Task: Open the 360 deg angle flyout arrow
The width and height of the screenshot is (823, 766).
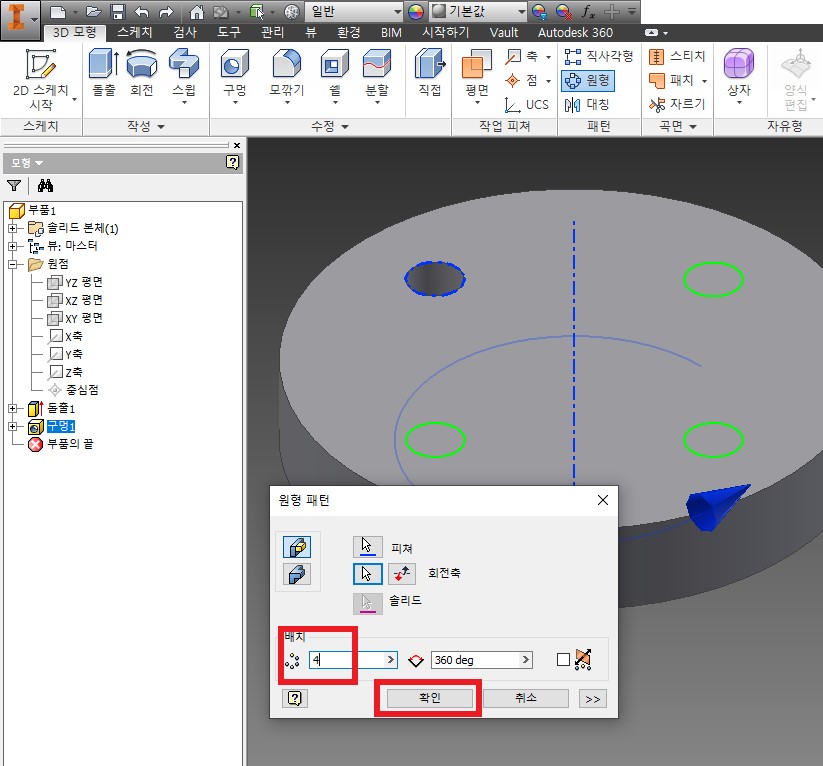Action: click(x=525, y=659)
